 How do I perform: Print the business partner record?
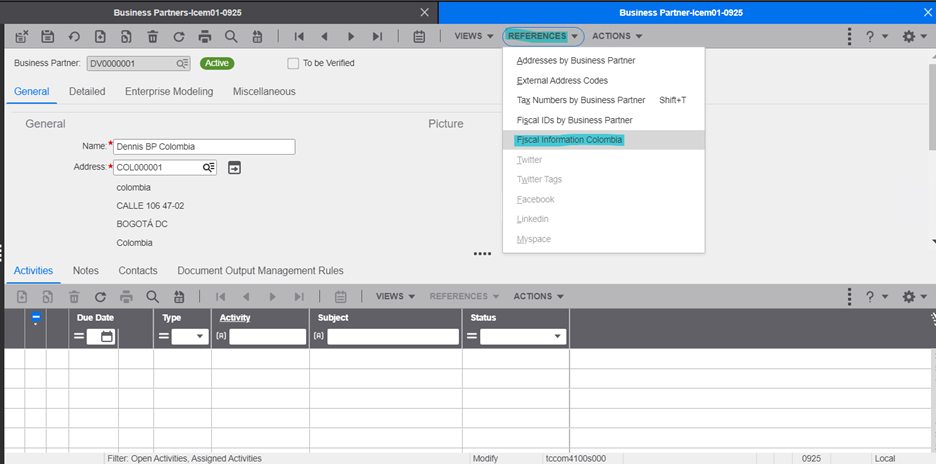click(x=205, y=36)
